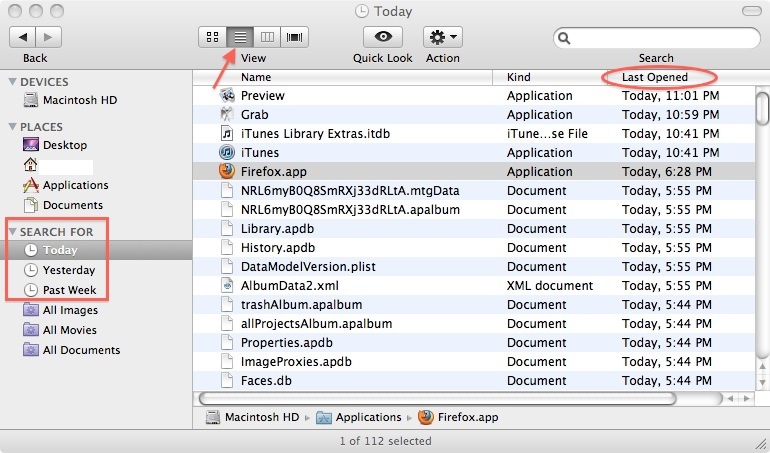Click the 'iTune...se File' kind cell

pyautogui.click(x=547, y=134)
